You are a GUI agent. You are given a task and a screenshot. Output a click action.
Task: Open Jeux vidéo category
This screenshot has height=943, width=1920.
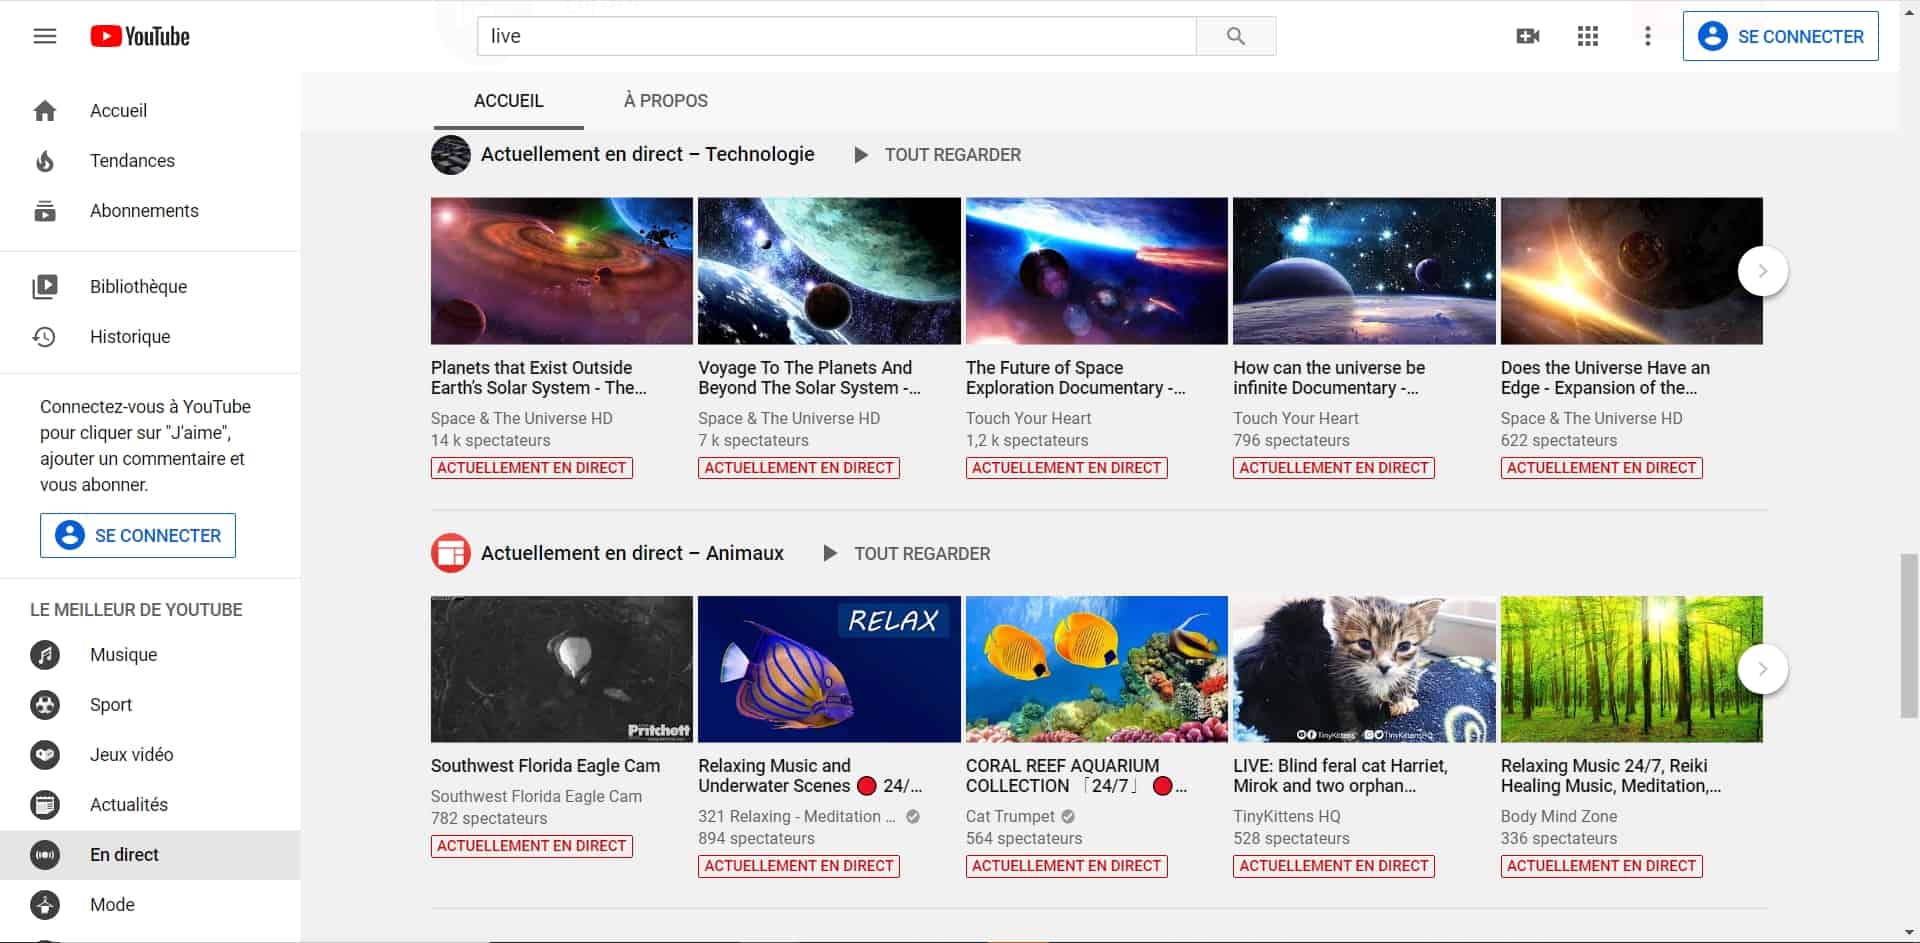pyautogui.click(x=131, y=755)
